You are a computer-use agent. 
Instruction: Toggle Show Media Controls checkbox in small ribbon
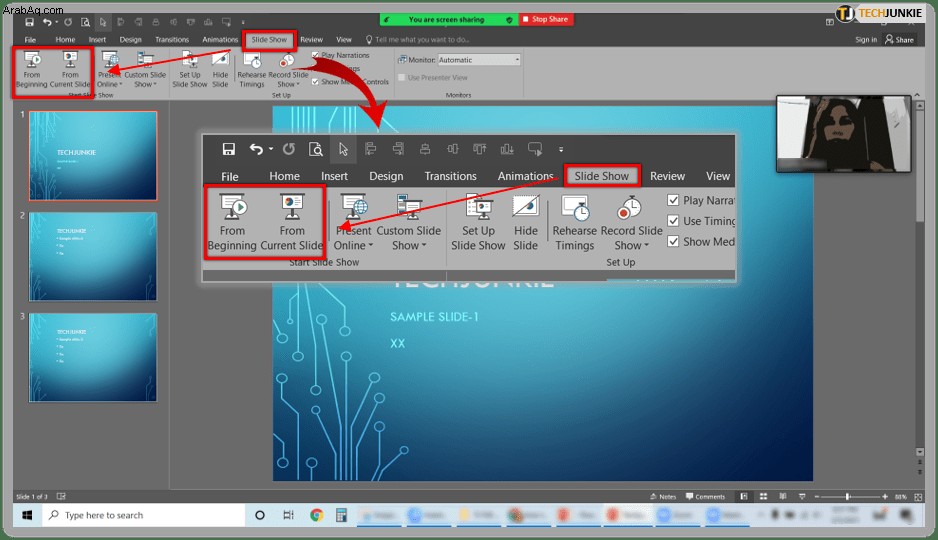[x=315, y=82]
